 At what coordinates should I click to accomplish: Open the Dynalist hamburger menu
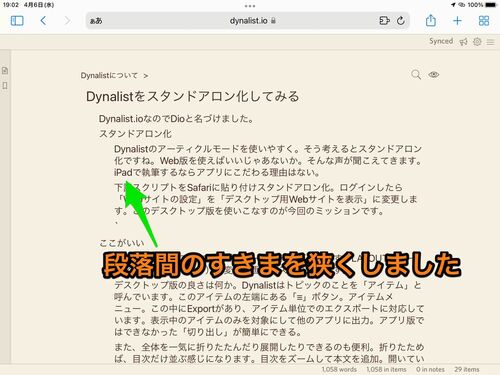pos(490,42)
